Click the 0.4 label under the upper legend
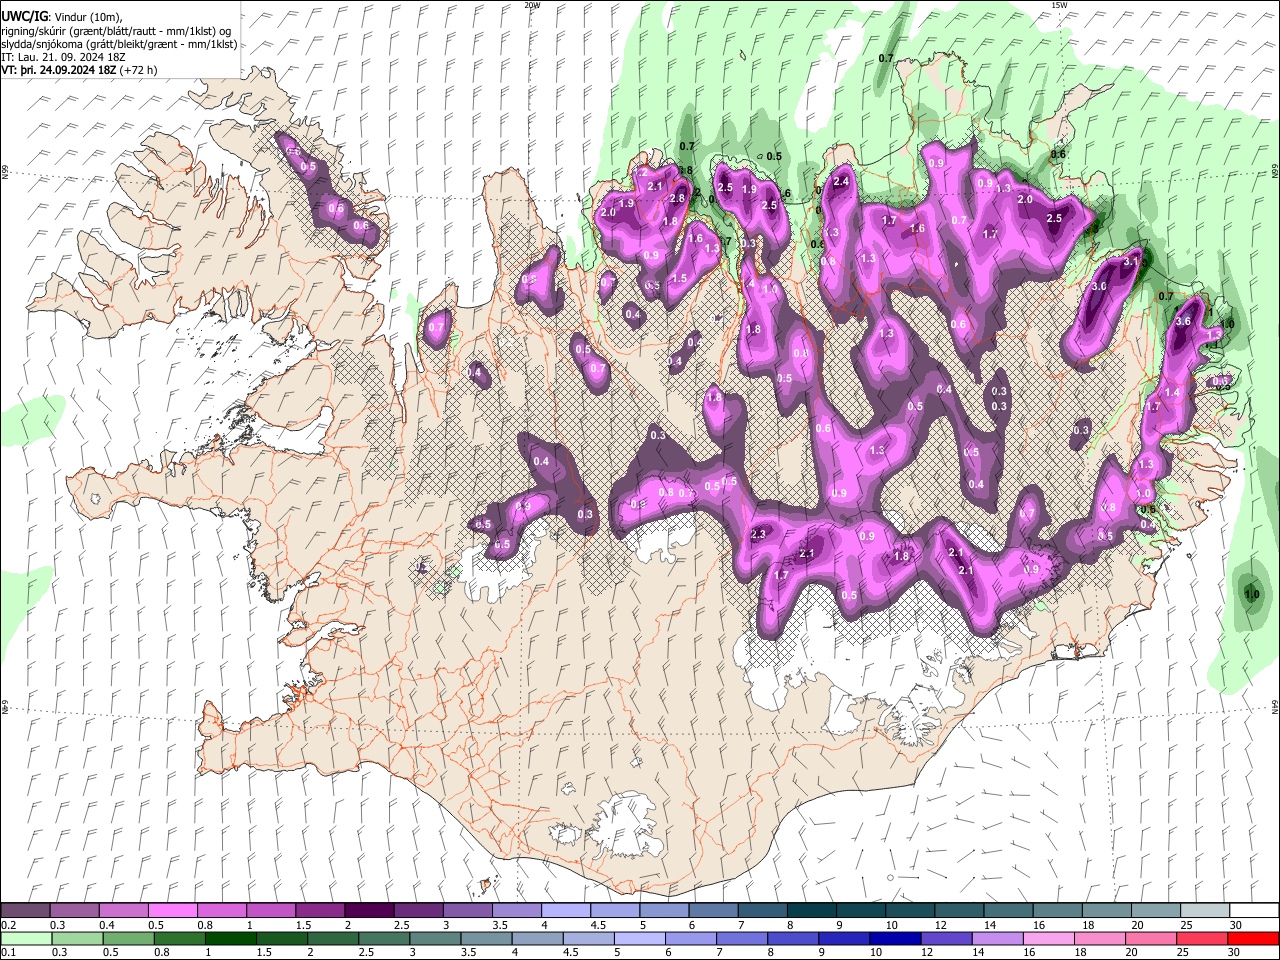Image resolution: width=1280 pixels, height=960 pixels. 107,925
